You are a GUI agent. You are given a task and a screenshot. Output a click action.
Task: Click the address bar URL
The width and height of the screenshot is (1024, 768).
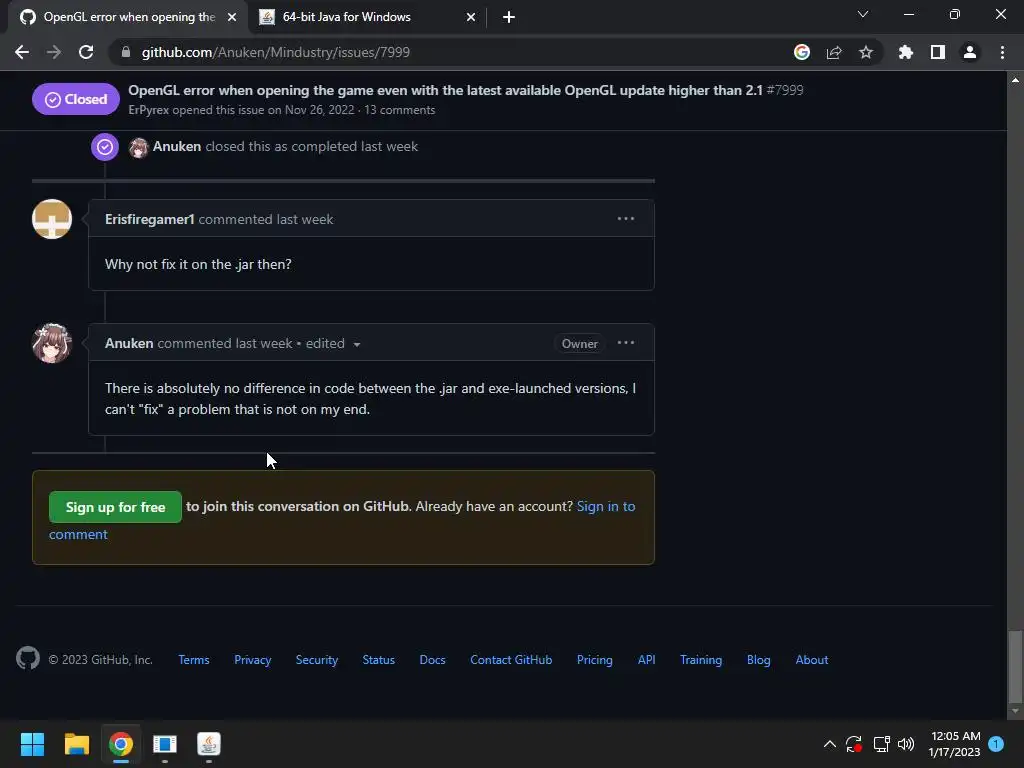click(x=276, y=52)
